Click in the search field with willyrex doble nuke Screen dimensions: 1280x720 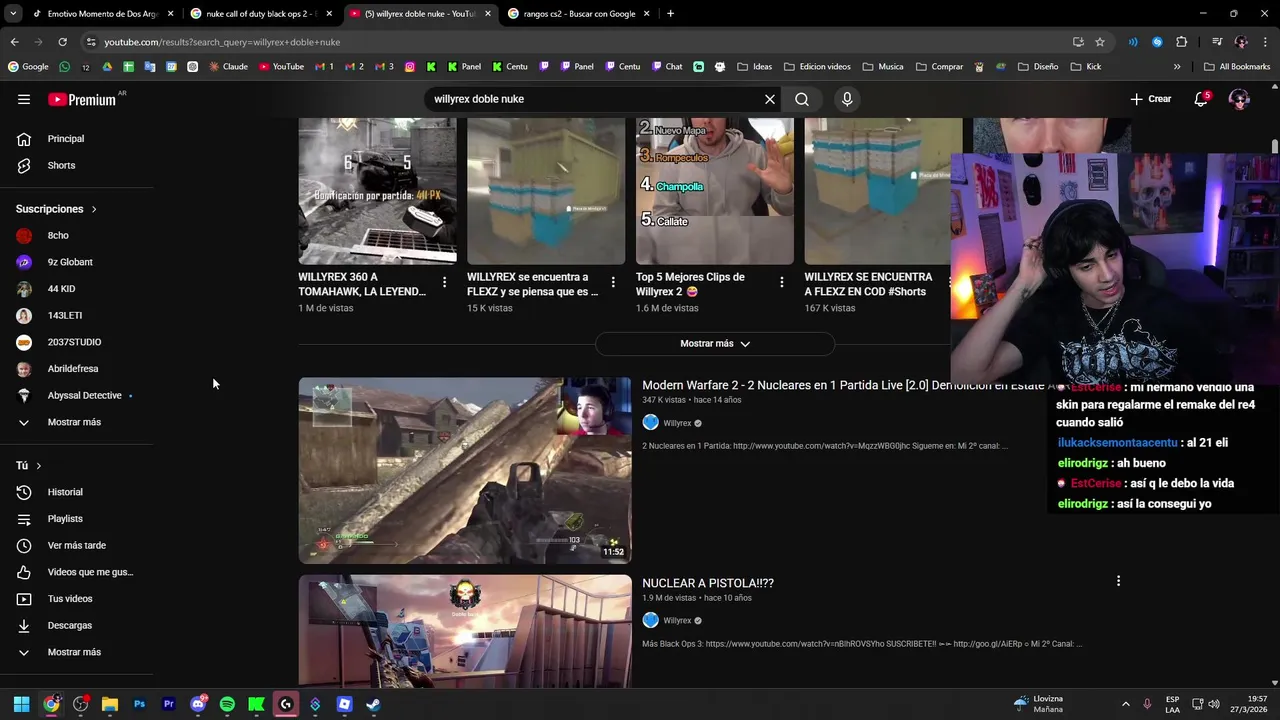(595, 99)
